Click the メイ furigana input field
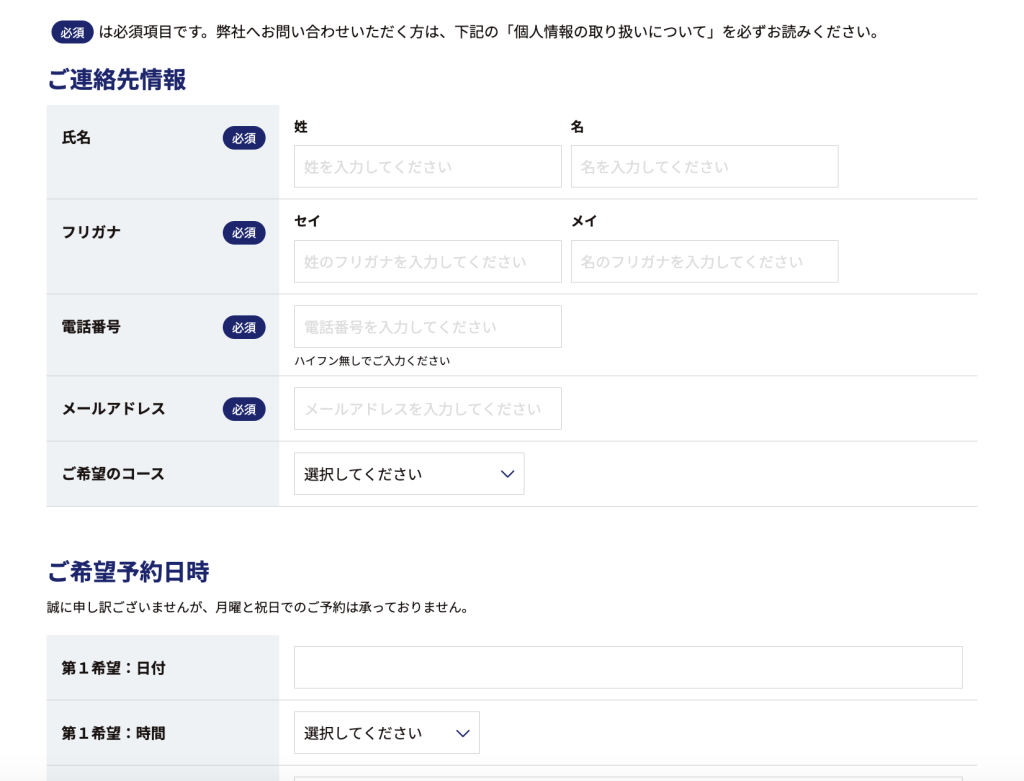1024x781 pixels. pos(704,262)
